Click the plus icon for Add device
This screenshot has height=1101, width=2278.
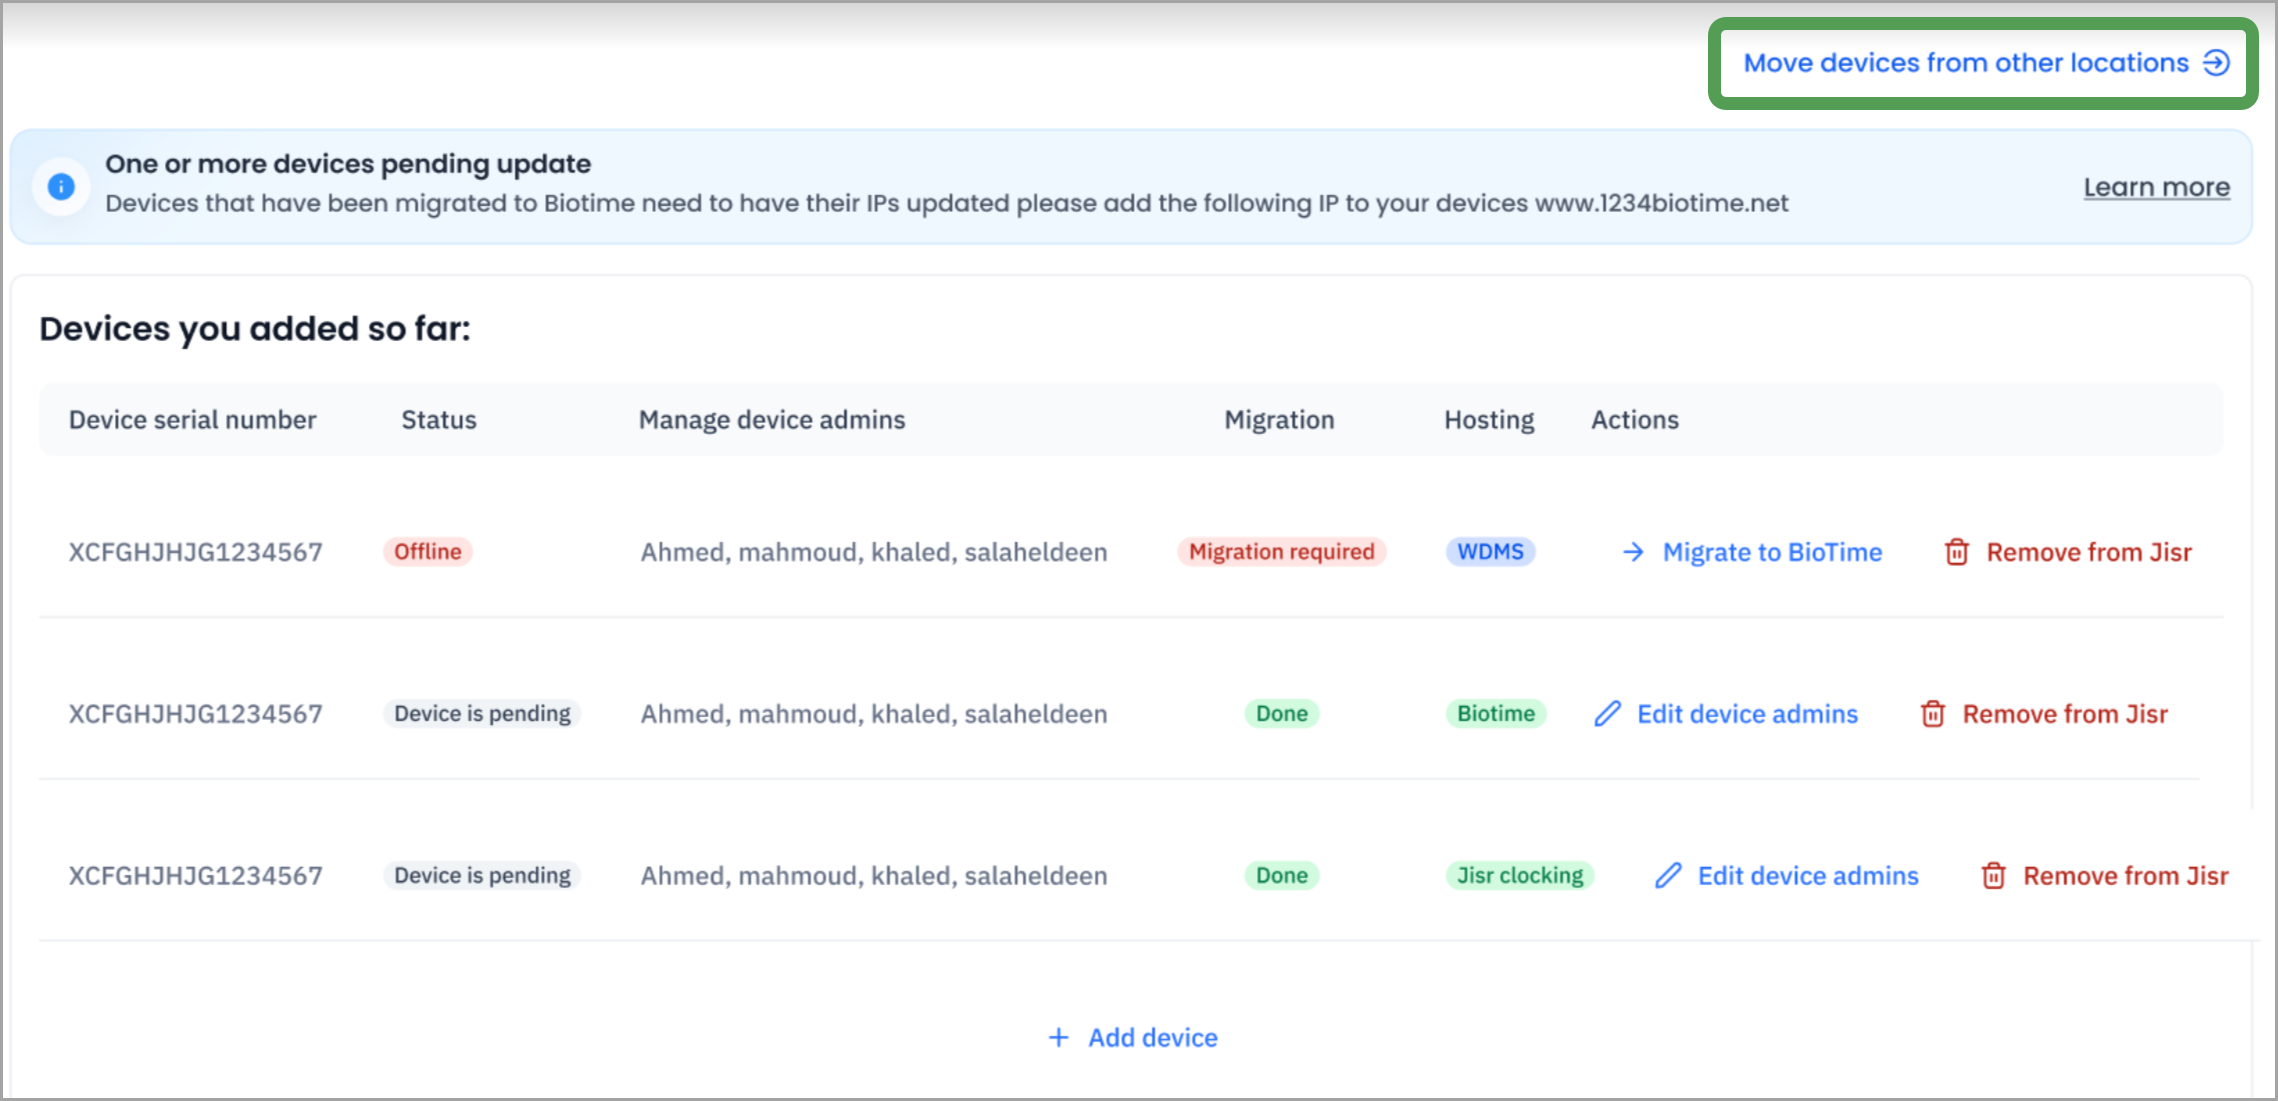pos(1058,1038)
